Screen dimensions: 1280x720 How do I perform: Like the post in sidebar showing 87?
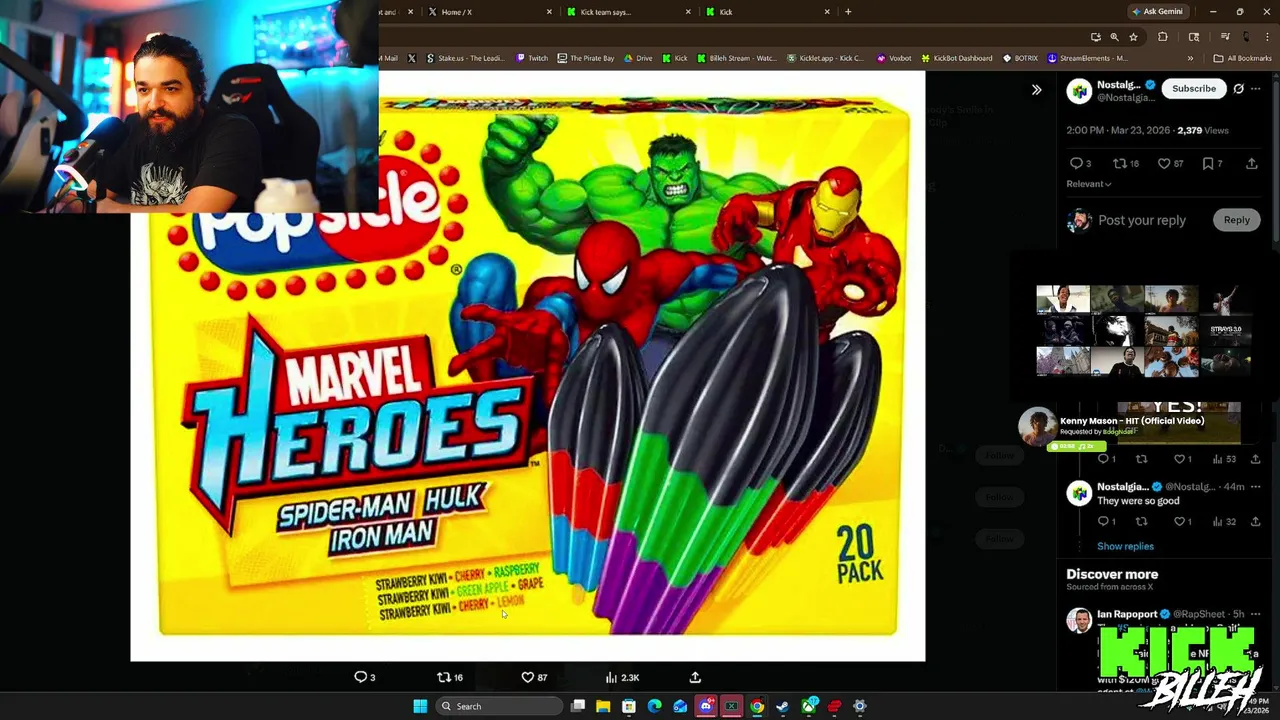pyautogui.click(x=1164, y=163)
